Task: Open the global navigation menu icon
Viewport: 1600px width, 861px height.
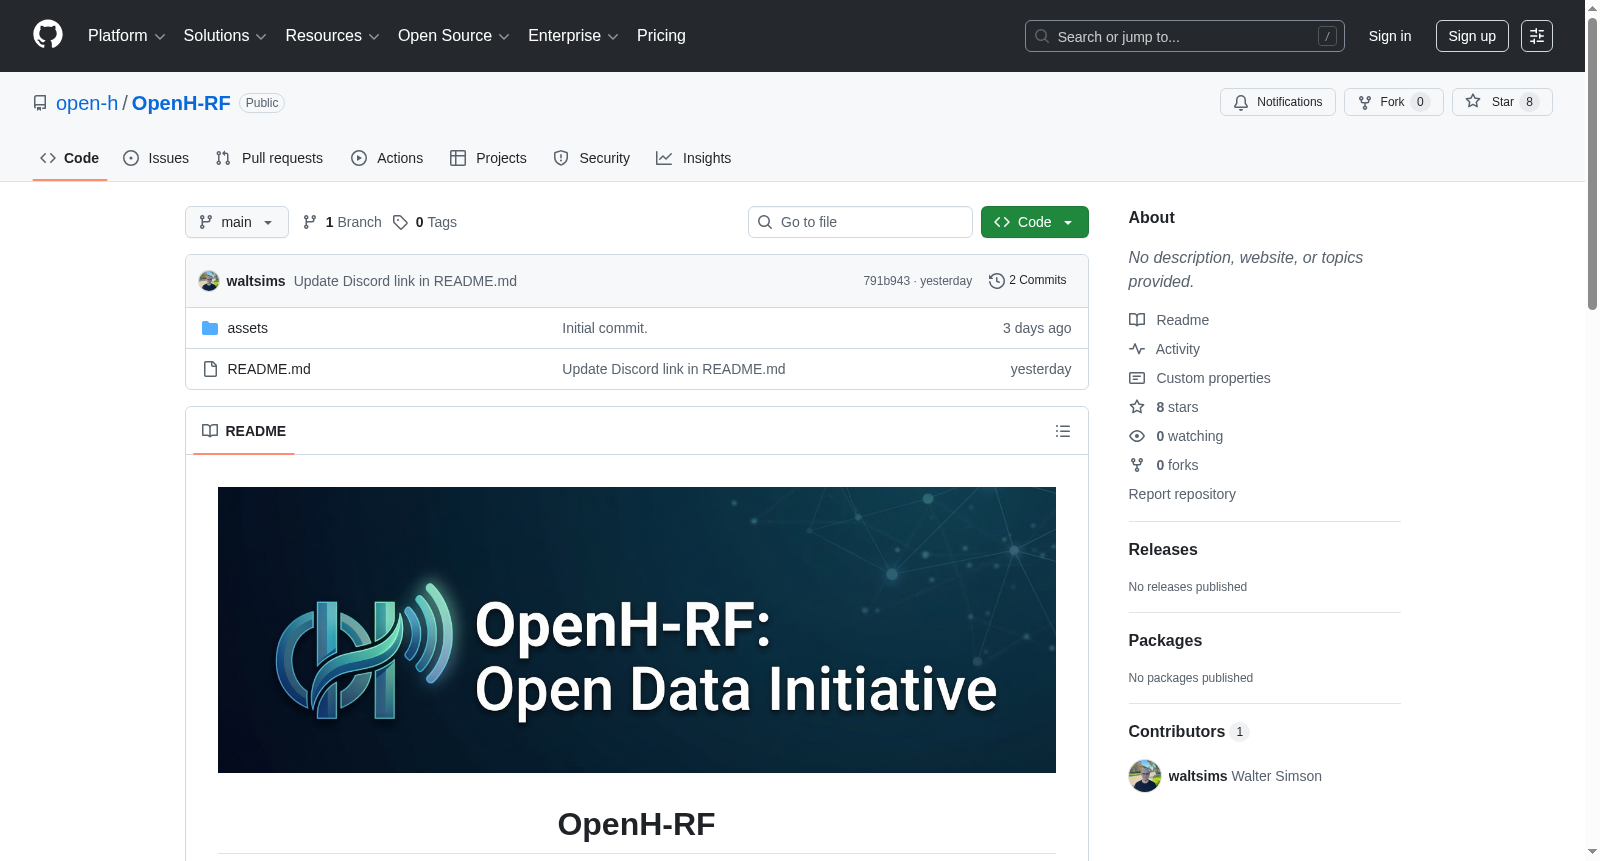Action: click(1537, 36)
